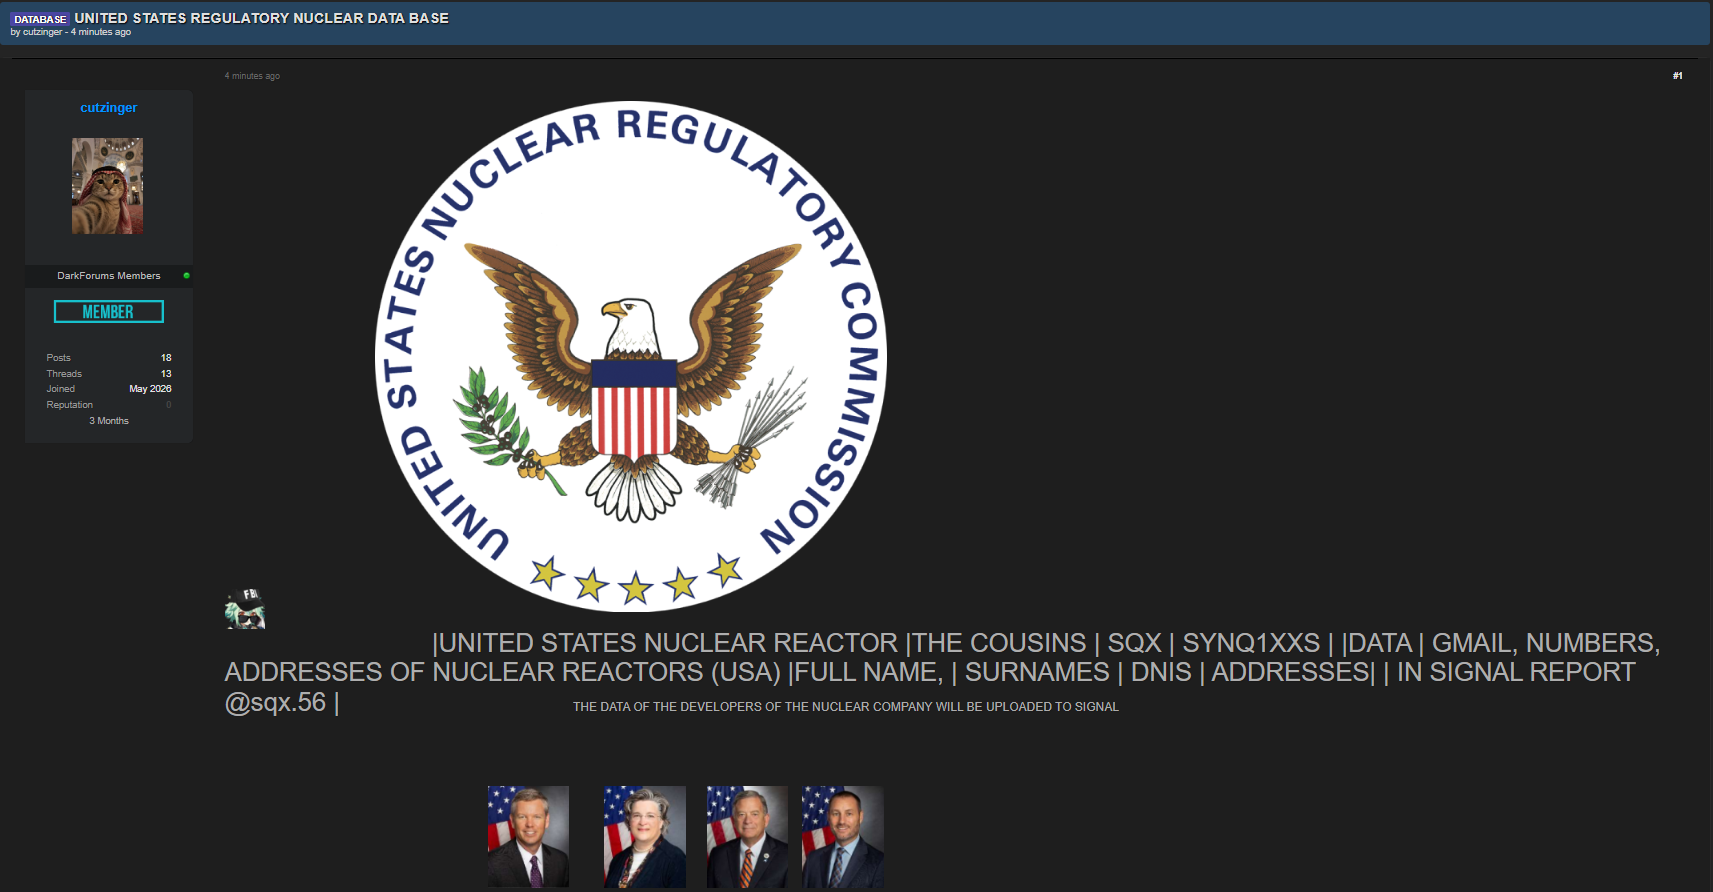Click the green online status dot

[186, 275]
